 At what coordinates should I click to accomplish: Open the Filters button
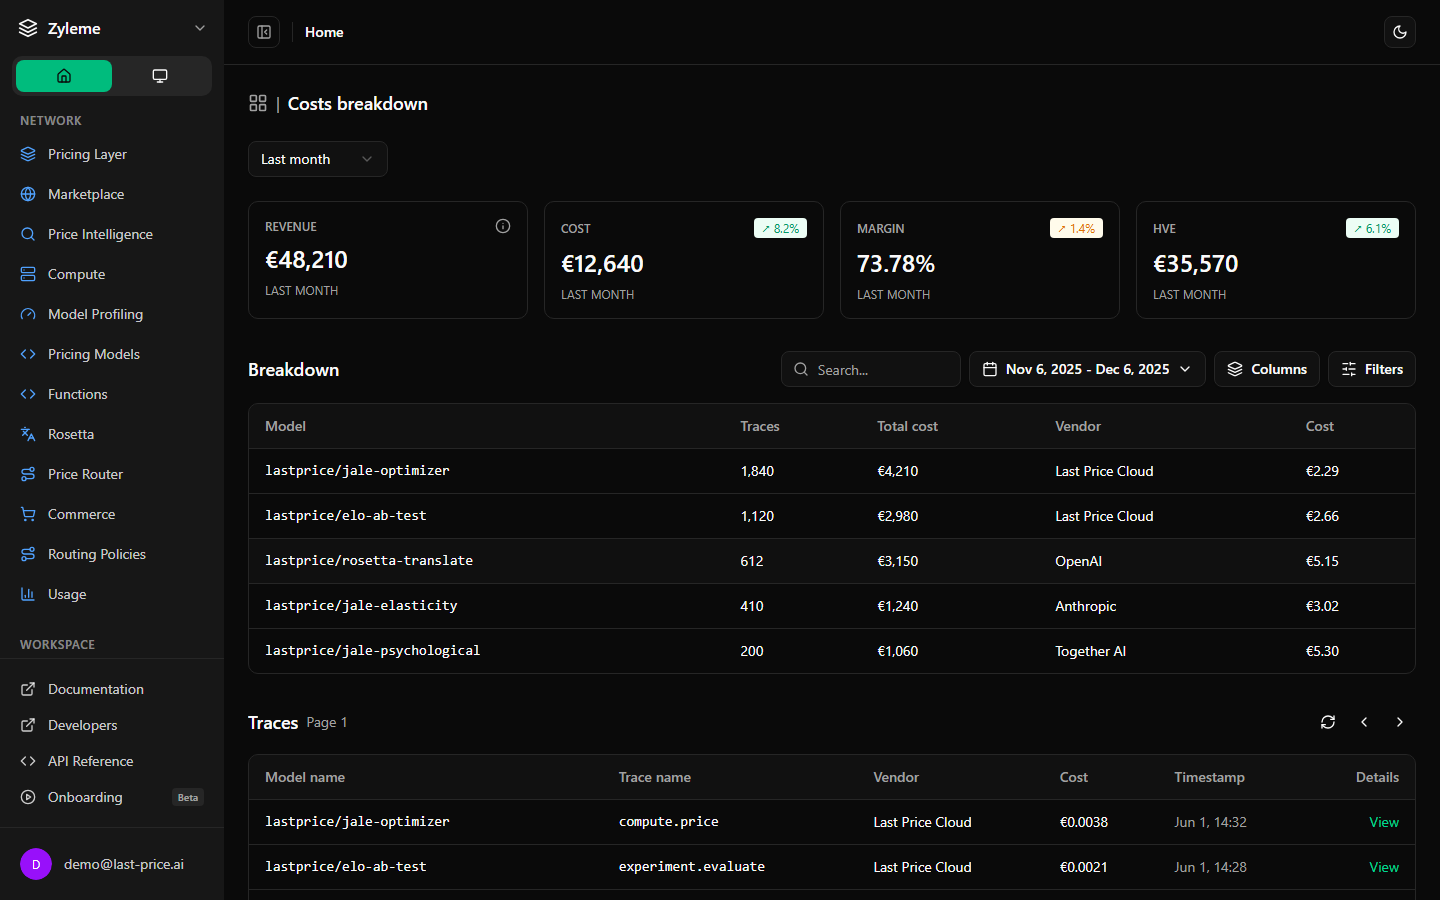(x=1372, y=369)
